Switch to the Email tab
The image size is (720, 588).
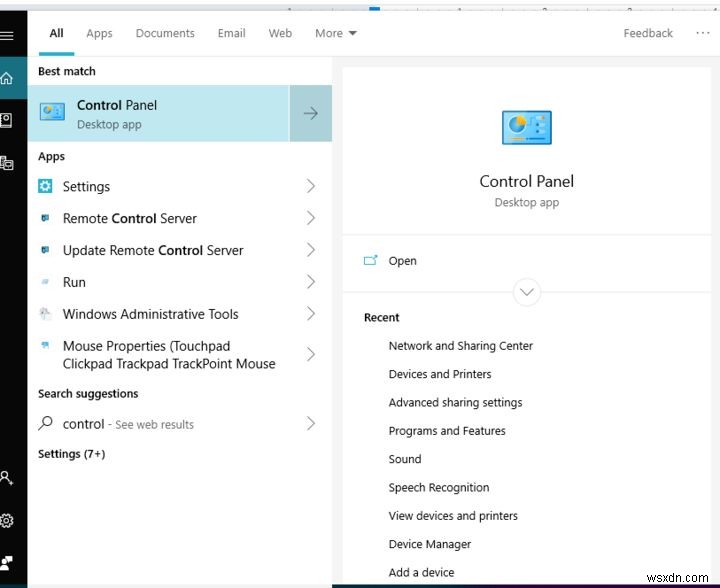pyautogui.click(x=231, y=33)
